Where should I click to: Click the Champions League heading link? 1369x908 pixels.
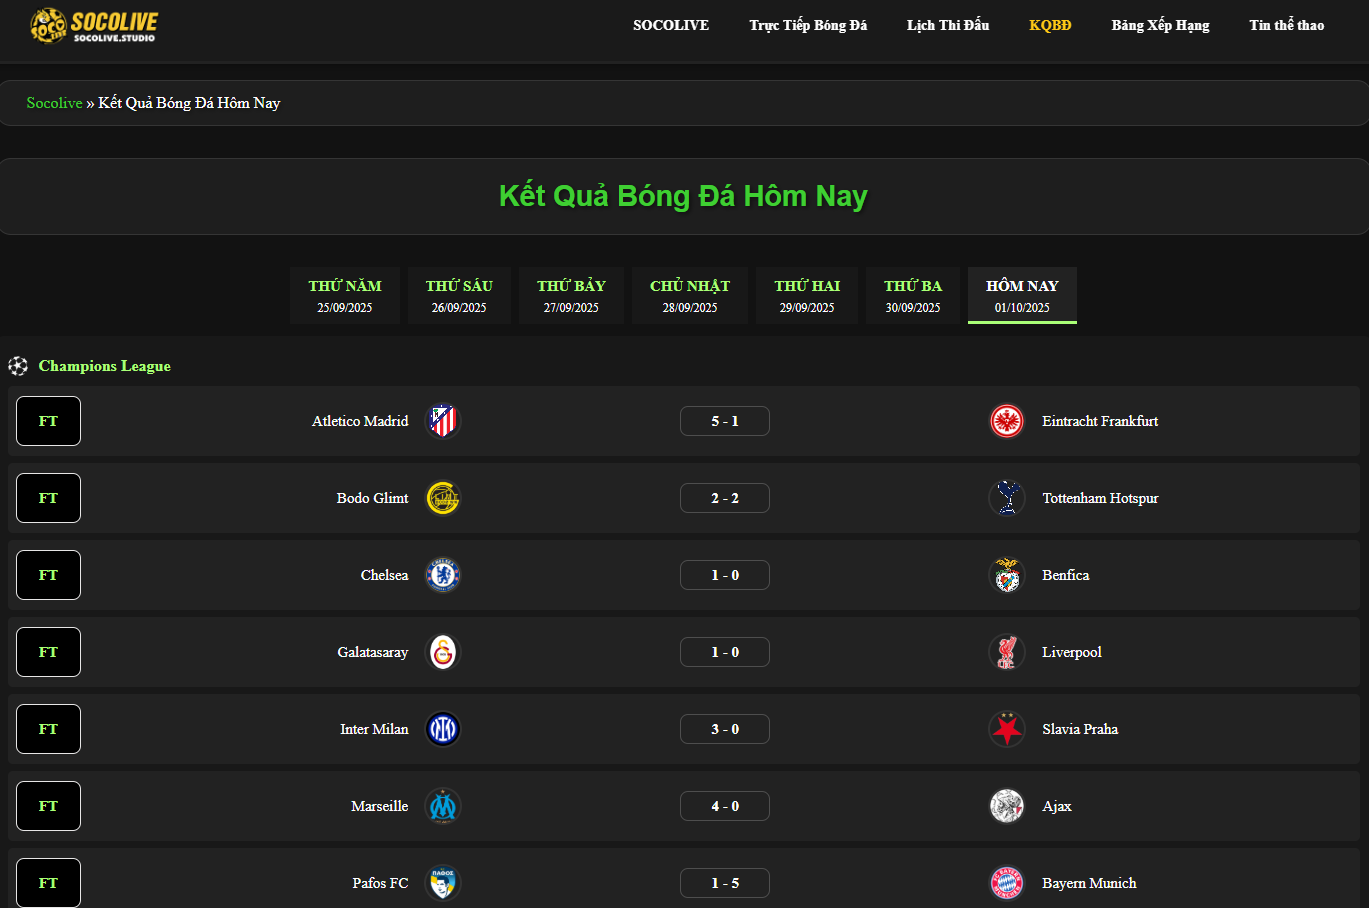tap(105, 366)
